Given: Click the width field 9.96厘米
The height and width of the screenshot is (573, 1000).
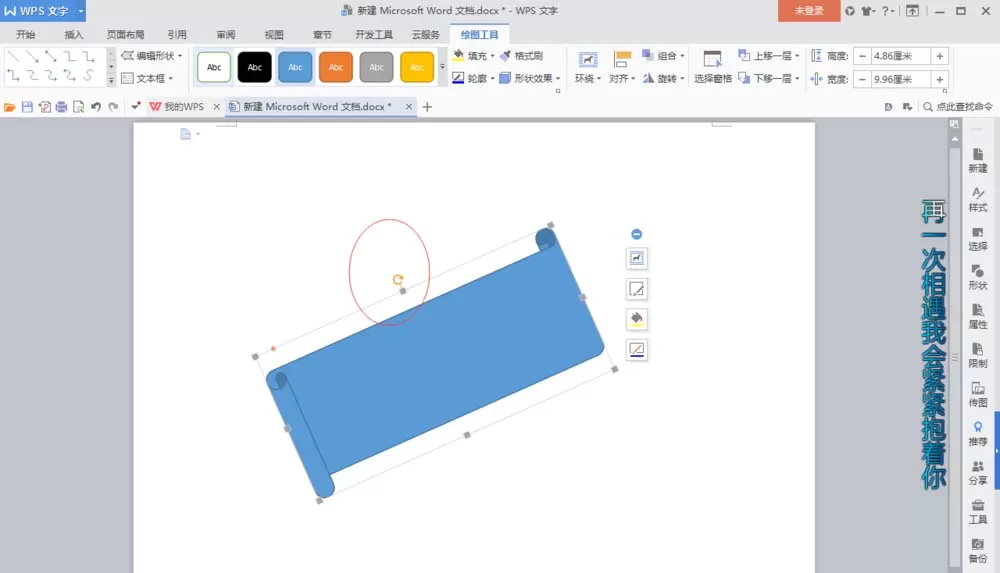Looking at the screenshot, I should tap(901, 79).
